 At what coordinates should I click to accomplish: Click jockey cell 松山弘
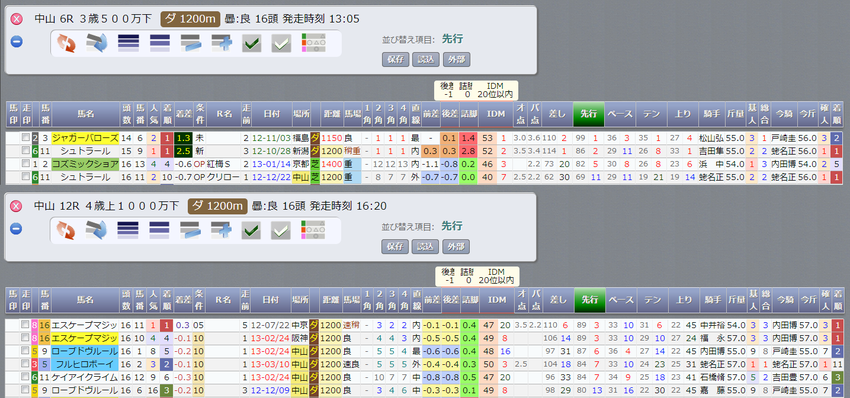(x=712, y=138)
